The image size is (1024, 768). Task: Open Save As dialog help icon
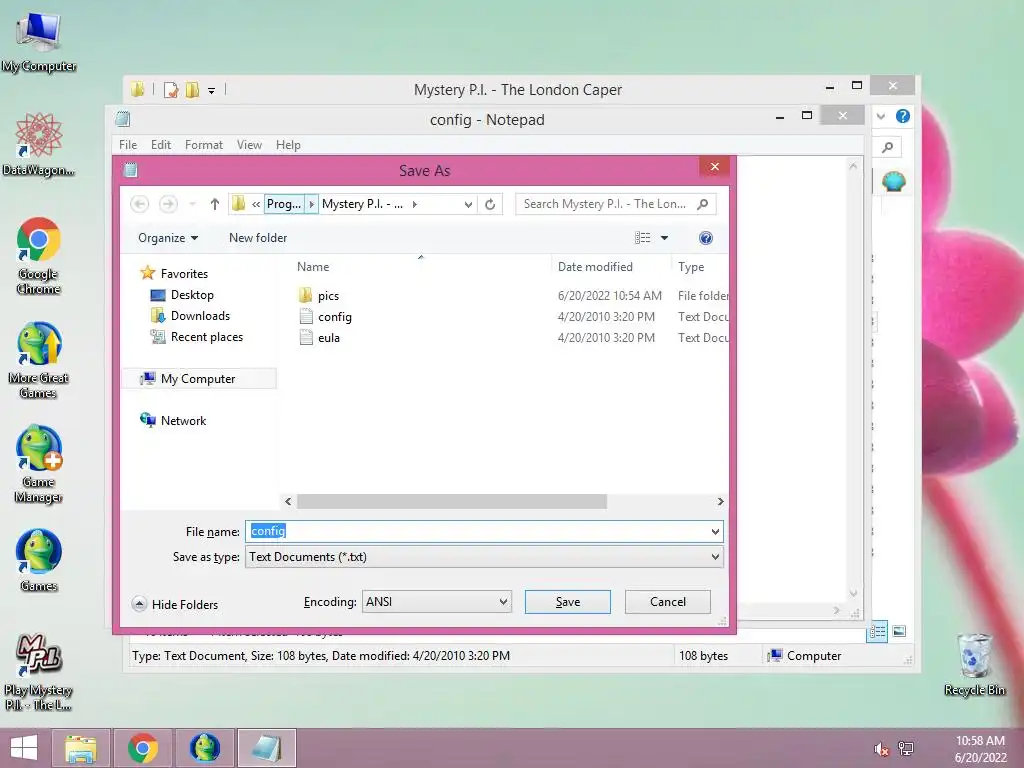[705, 238]
